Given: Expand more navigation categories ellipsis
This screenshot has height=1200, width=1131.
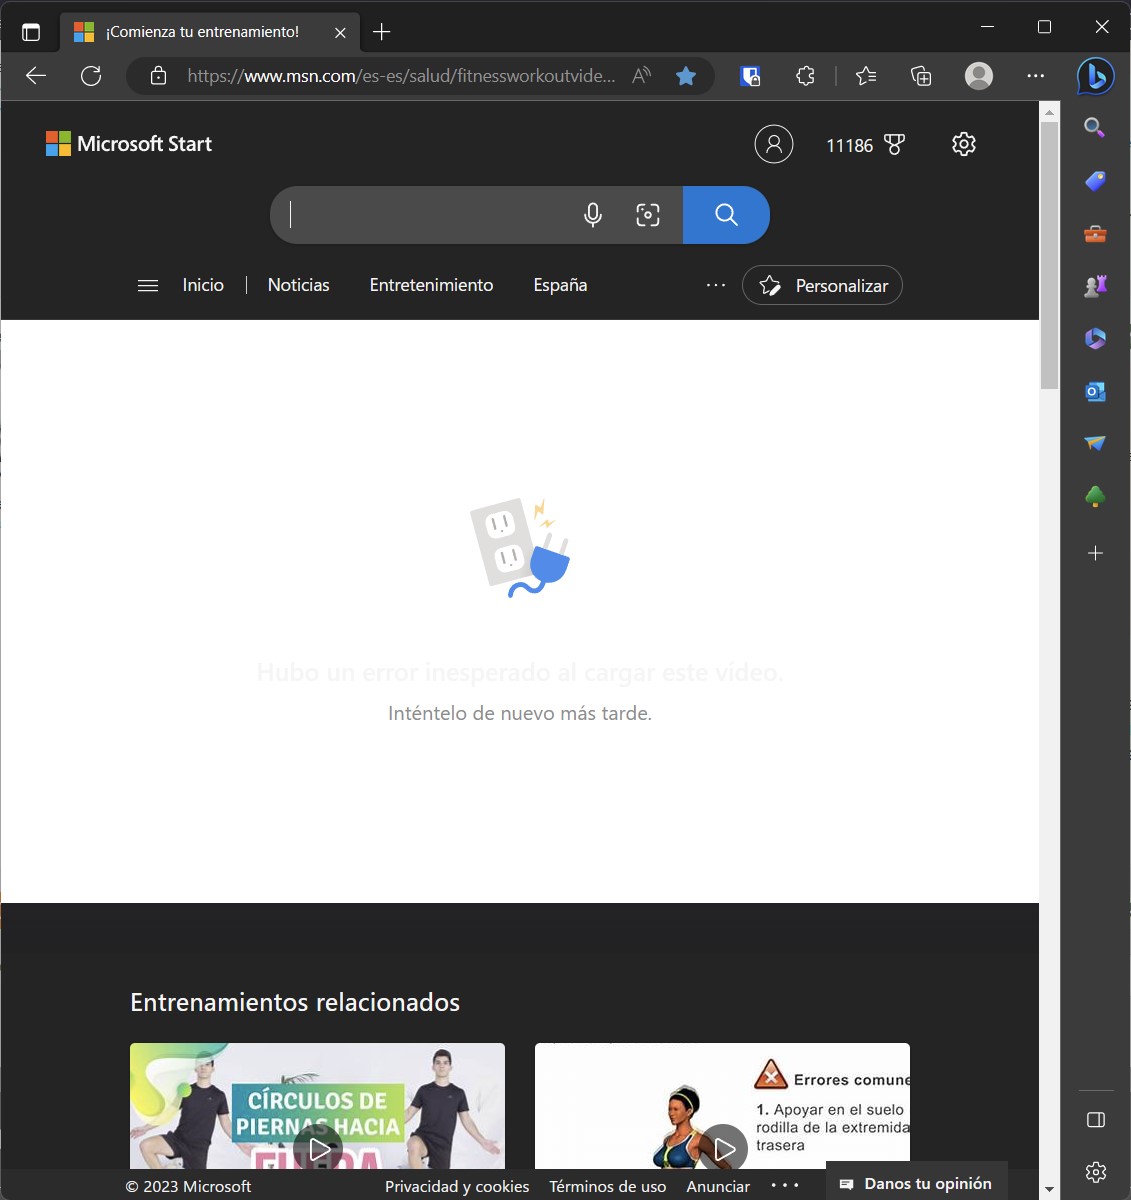Looking at the screenshot, I should click(x=716, y=285).
